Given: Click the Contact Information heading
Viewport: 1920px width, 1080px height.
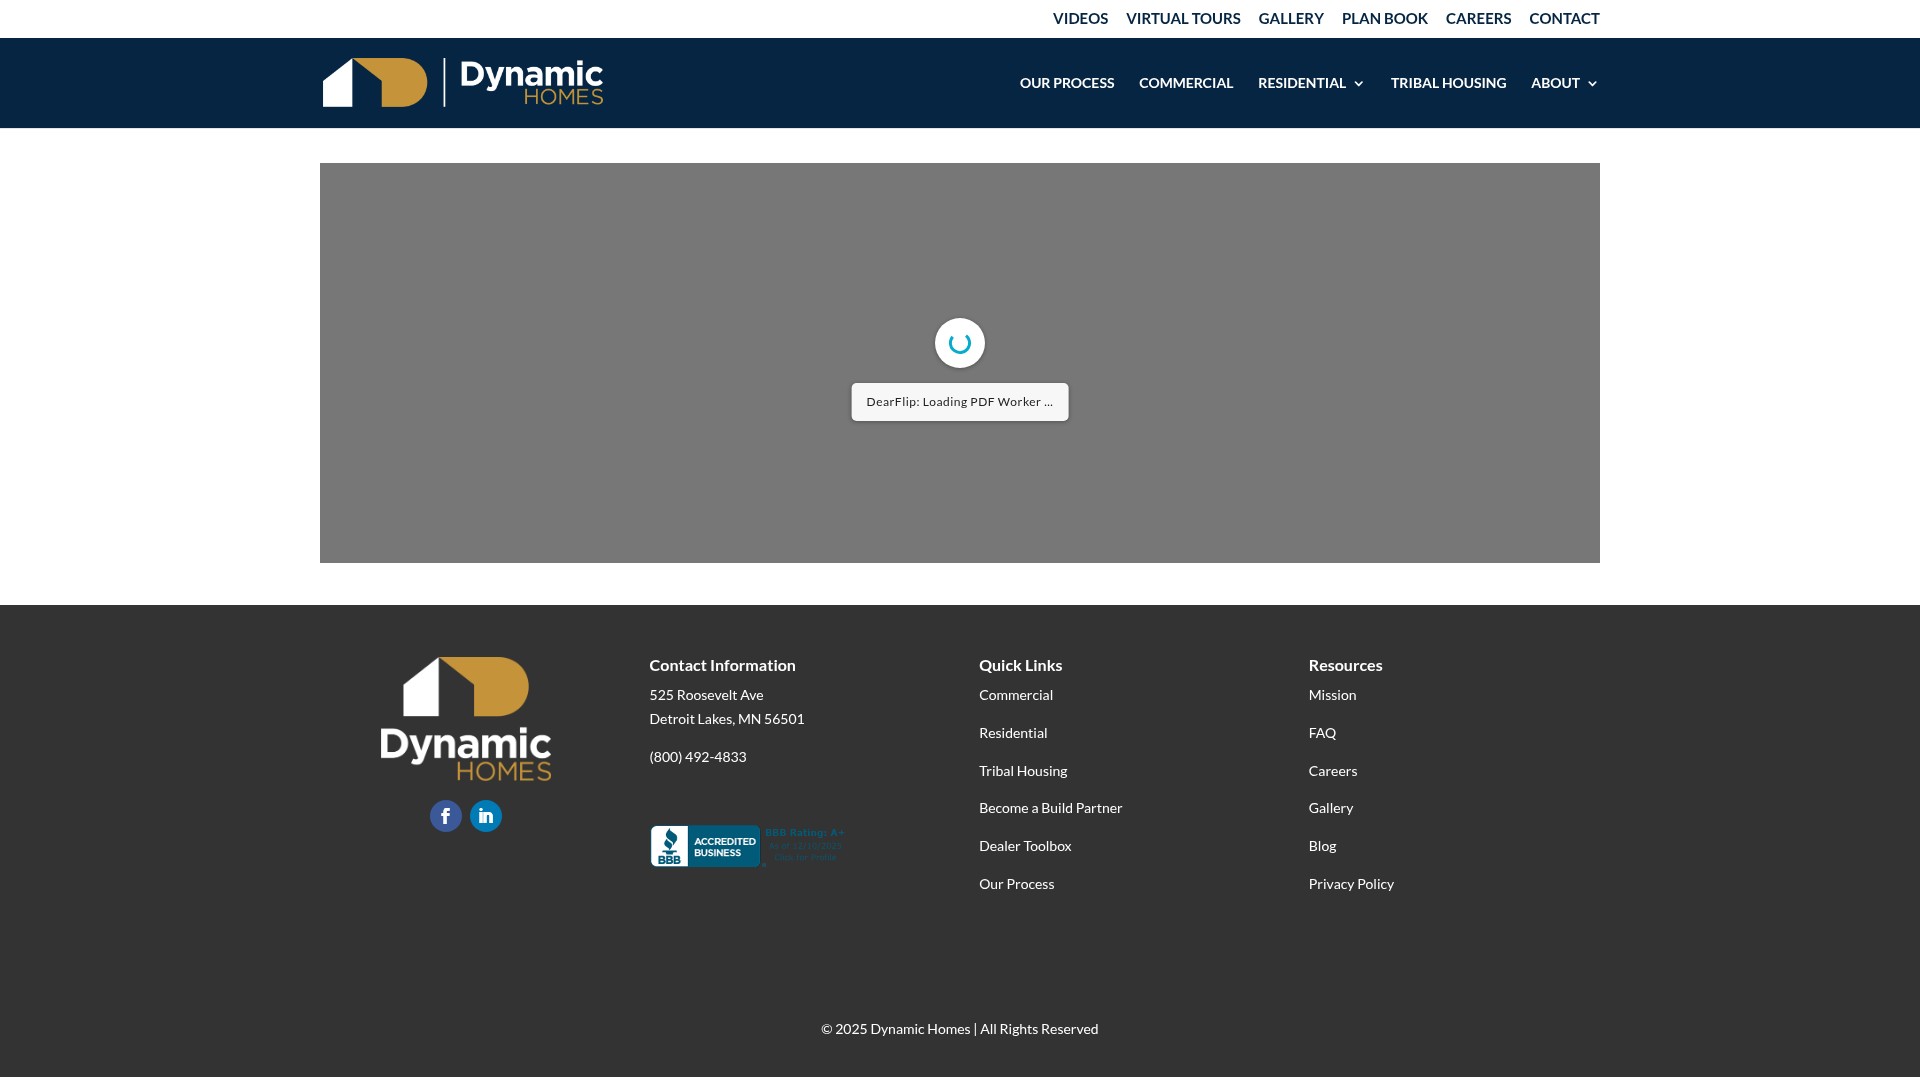Looking at the screenshot, I should tap(723, 665).
